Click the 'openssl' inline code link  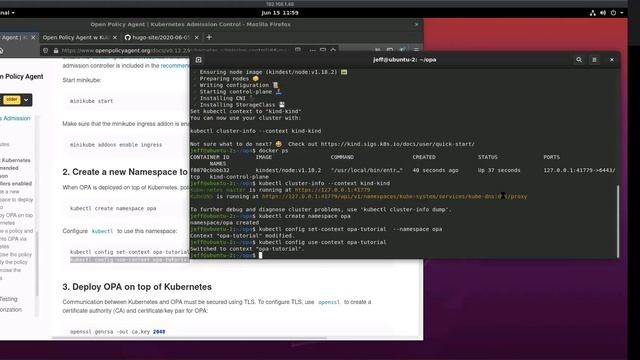pyautogui.click(x=329, y=302)
